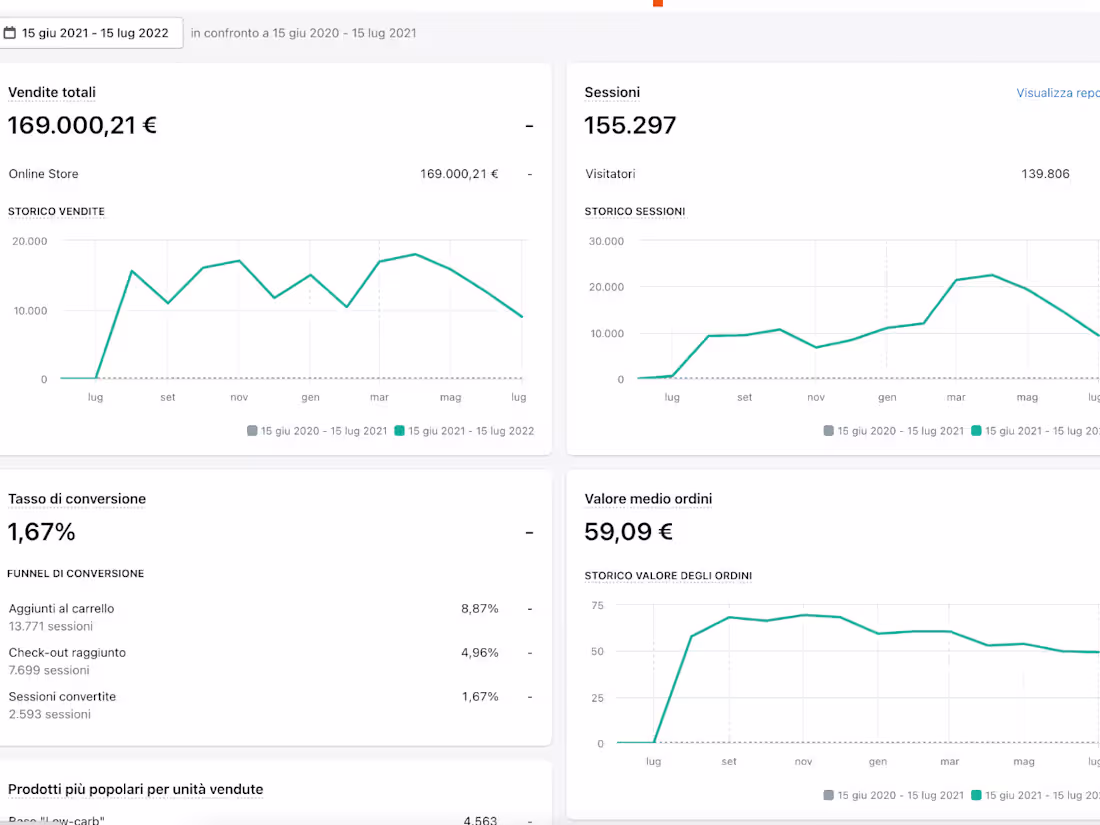
Task: Select the Tasso di conversione heading
Action: coord(77,499)
